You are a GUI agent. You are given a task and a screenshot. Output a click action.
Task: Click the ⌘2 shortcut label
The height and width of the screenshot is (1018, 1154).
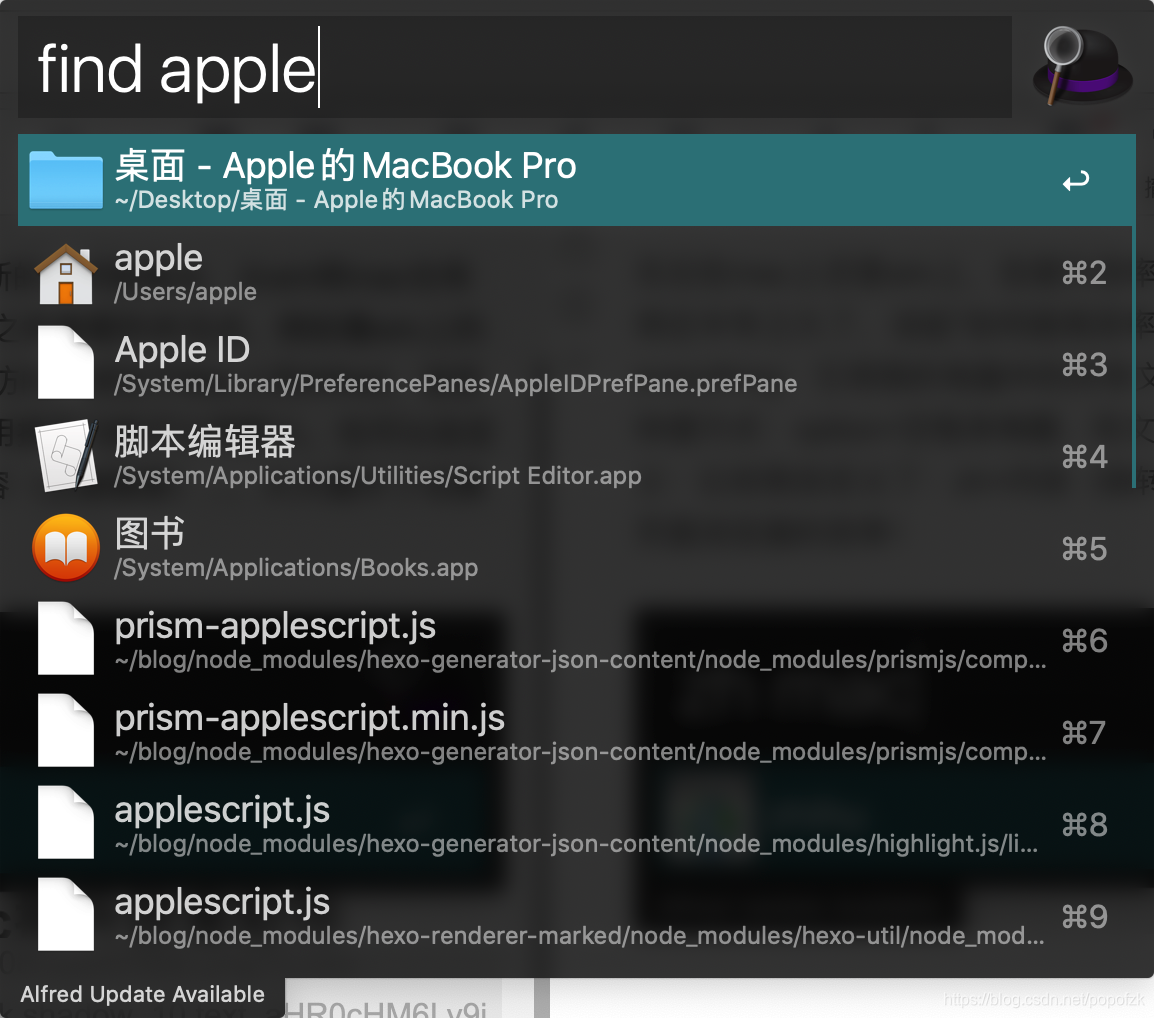pos(1084,273)
